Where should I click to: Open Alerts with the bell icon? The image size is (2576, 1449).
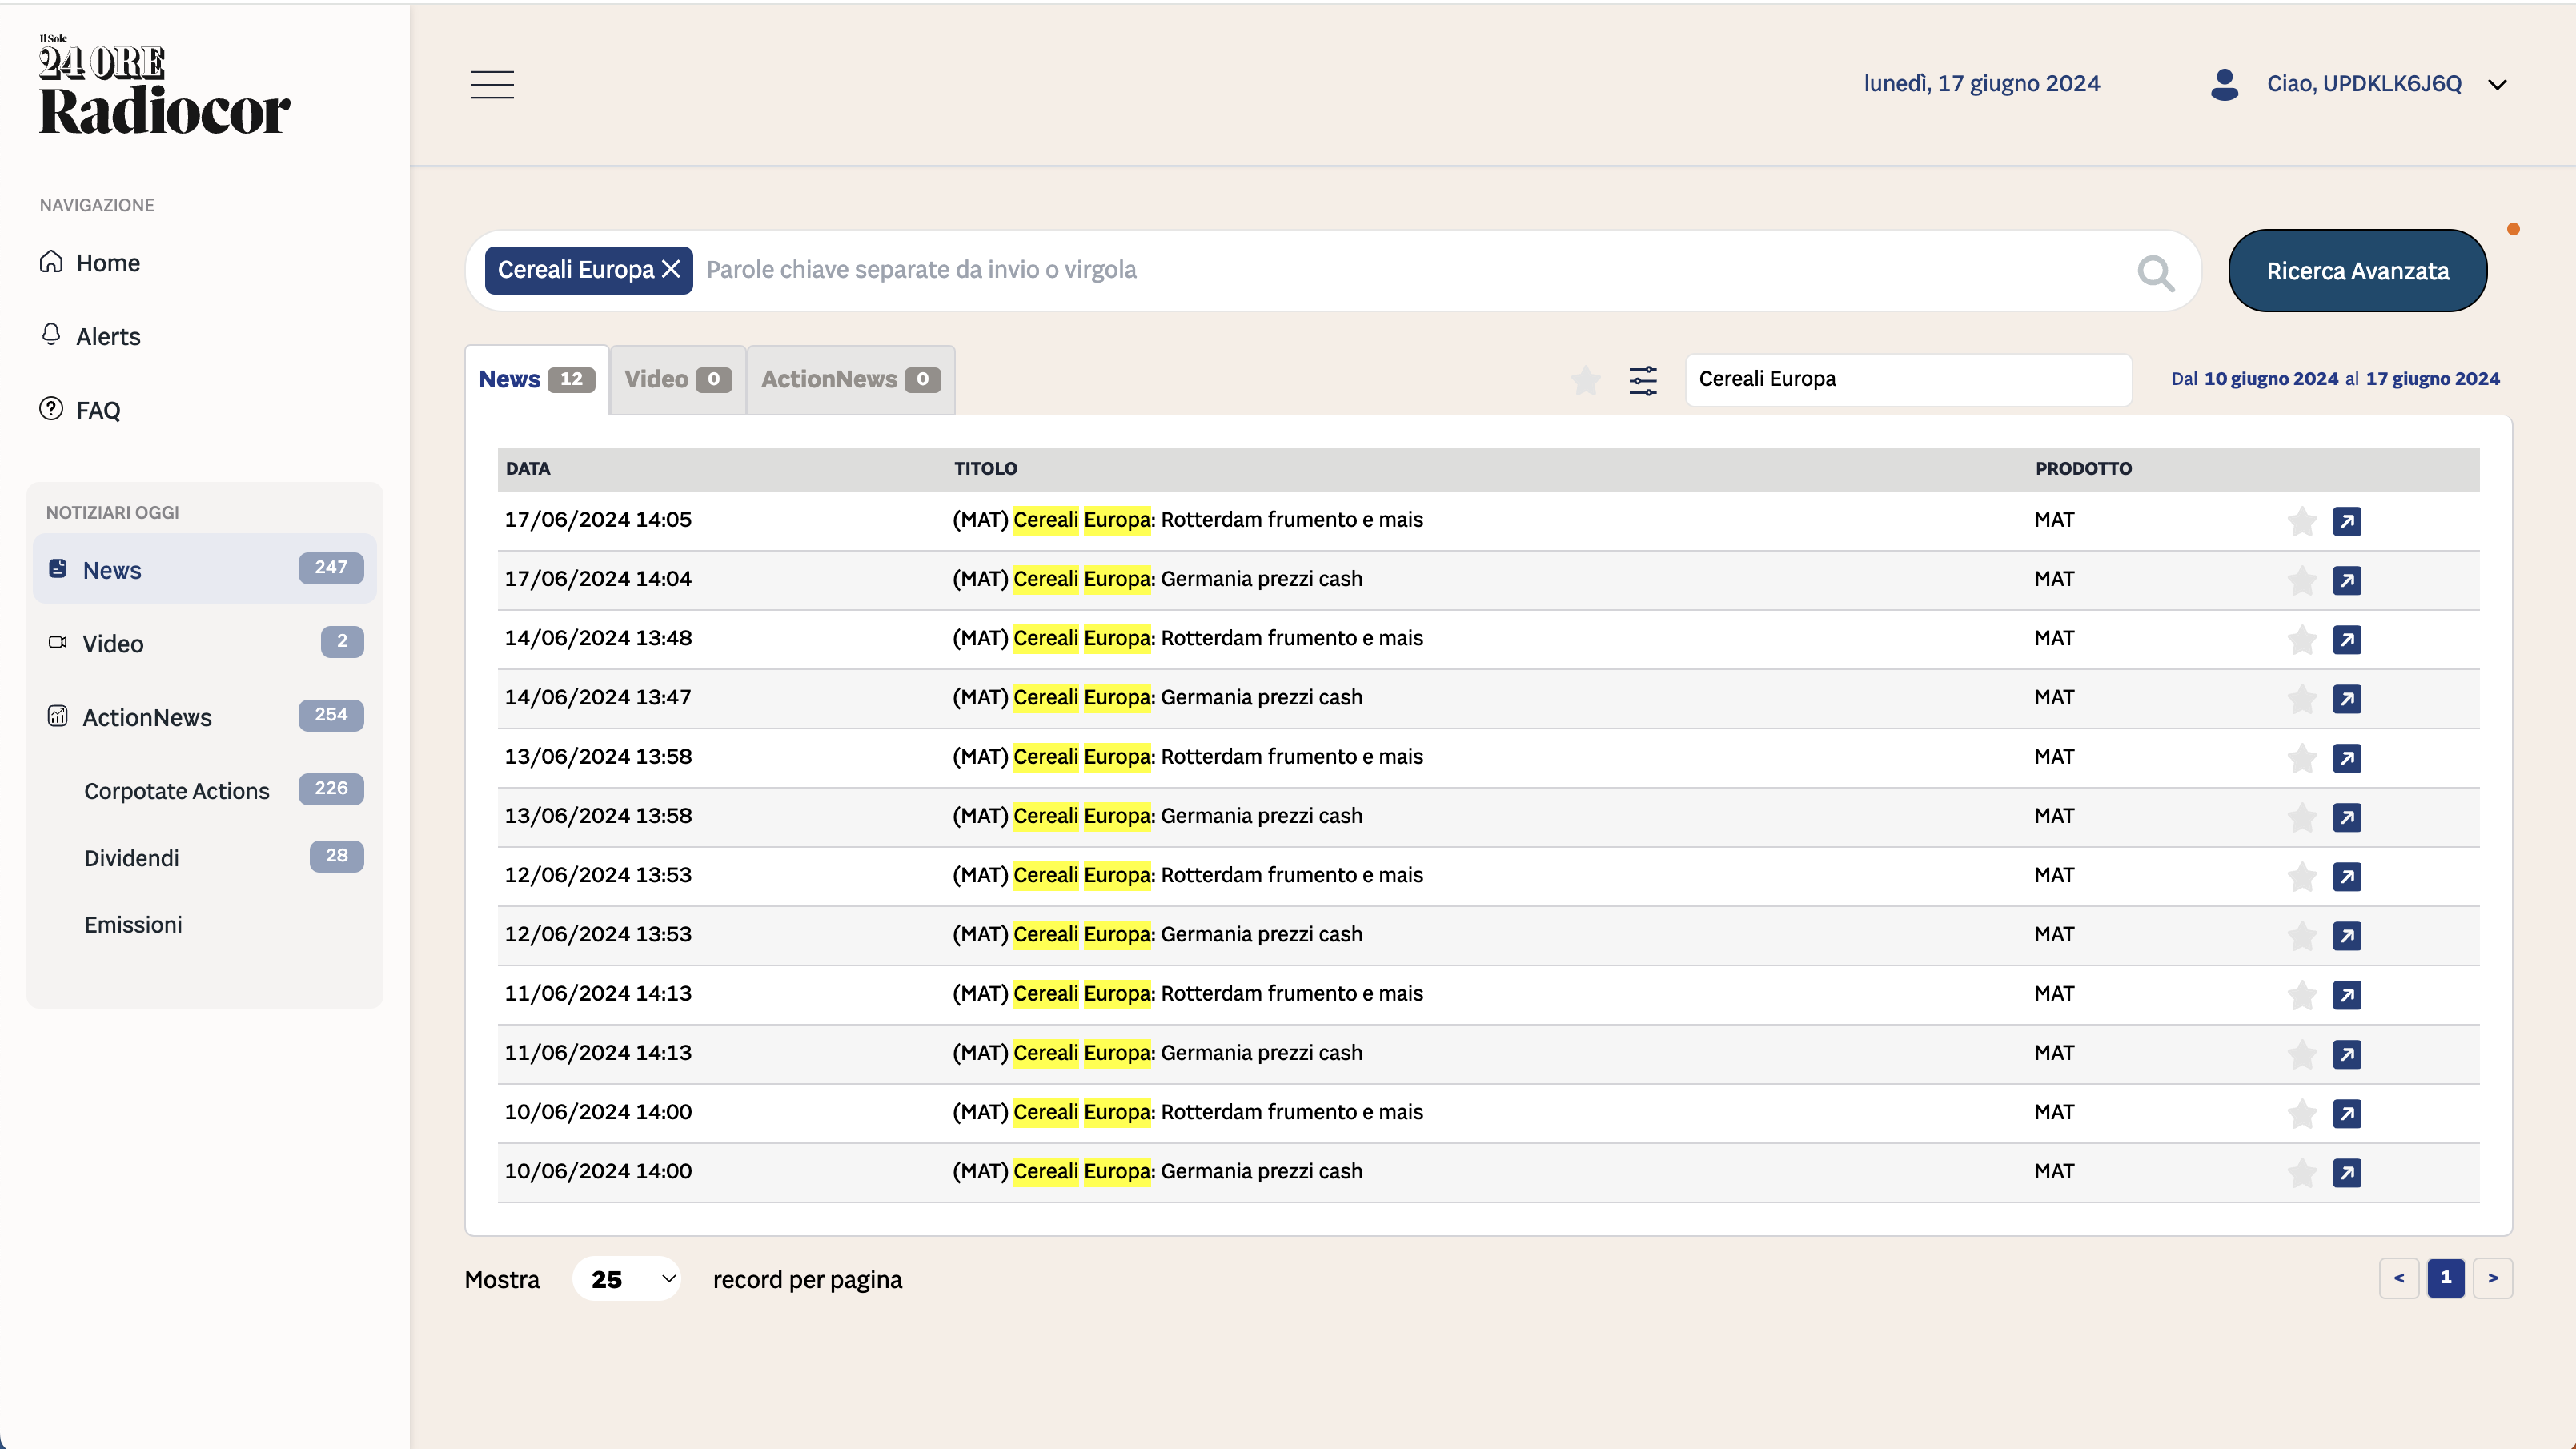51,335
